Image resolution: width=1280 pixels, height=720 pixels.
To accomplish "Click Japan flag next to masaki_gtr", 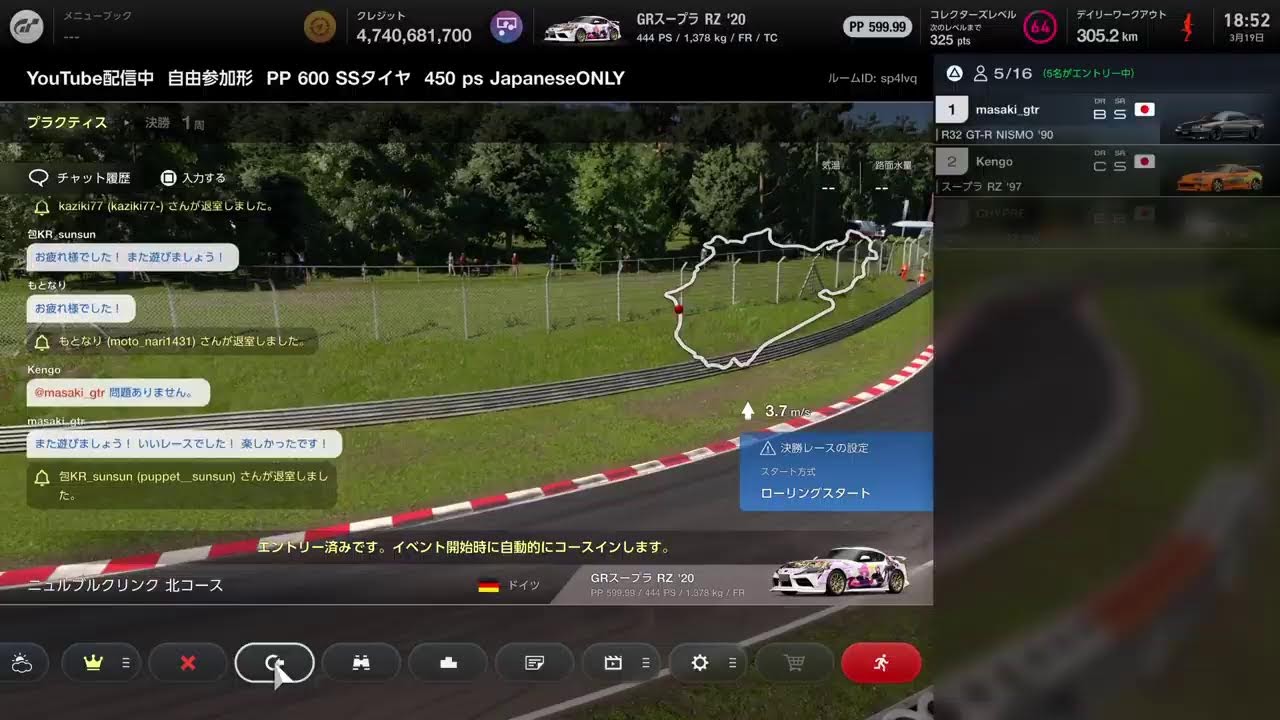I will [x=1145, y=109].
